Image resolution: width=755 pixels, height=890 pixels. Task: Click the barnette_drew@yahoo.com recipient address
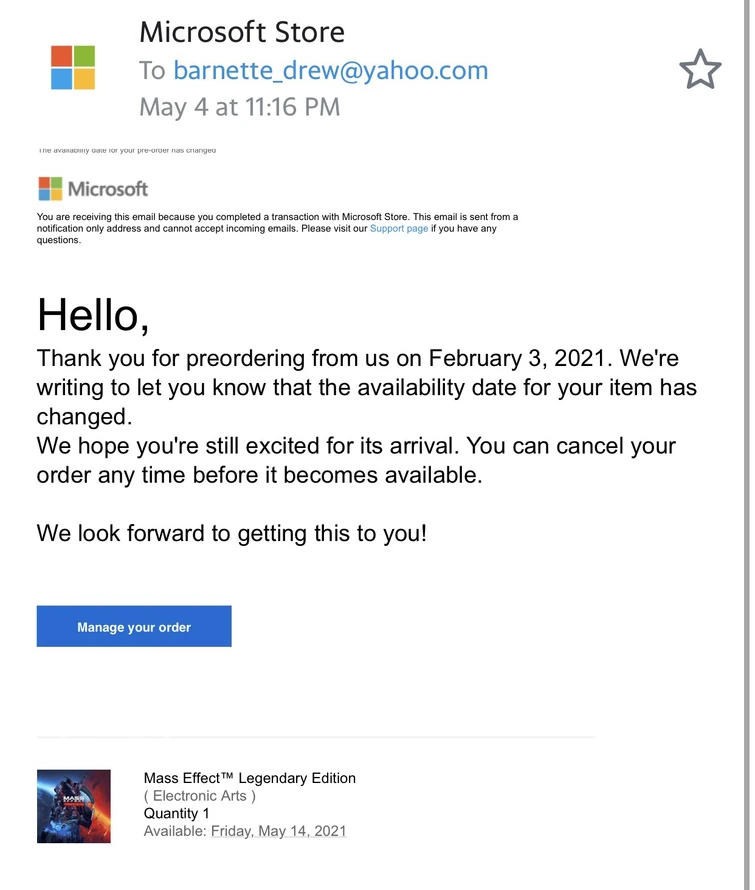[x=330, y=70]
